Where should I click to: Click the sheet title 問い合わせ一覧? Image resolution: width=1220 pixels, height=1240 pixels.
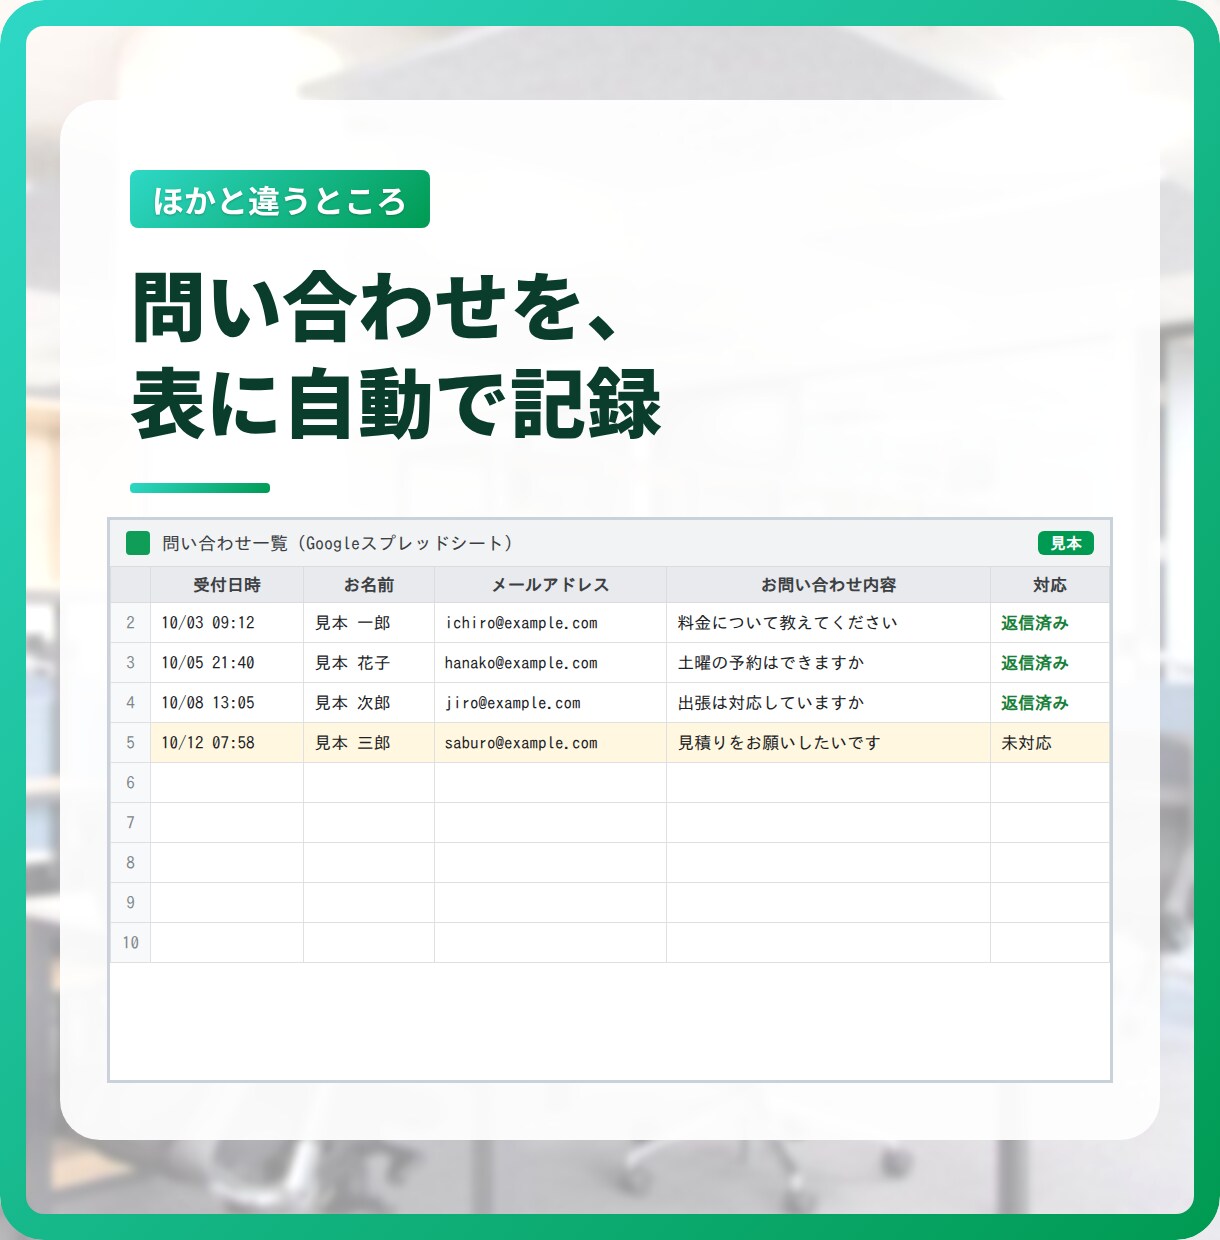pyautogui.click(x=225, y=543)
